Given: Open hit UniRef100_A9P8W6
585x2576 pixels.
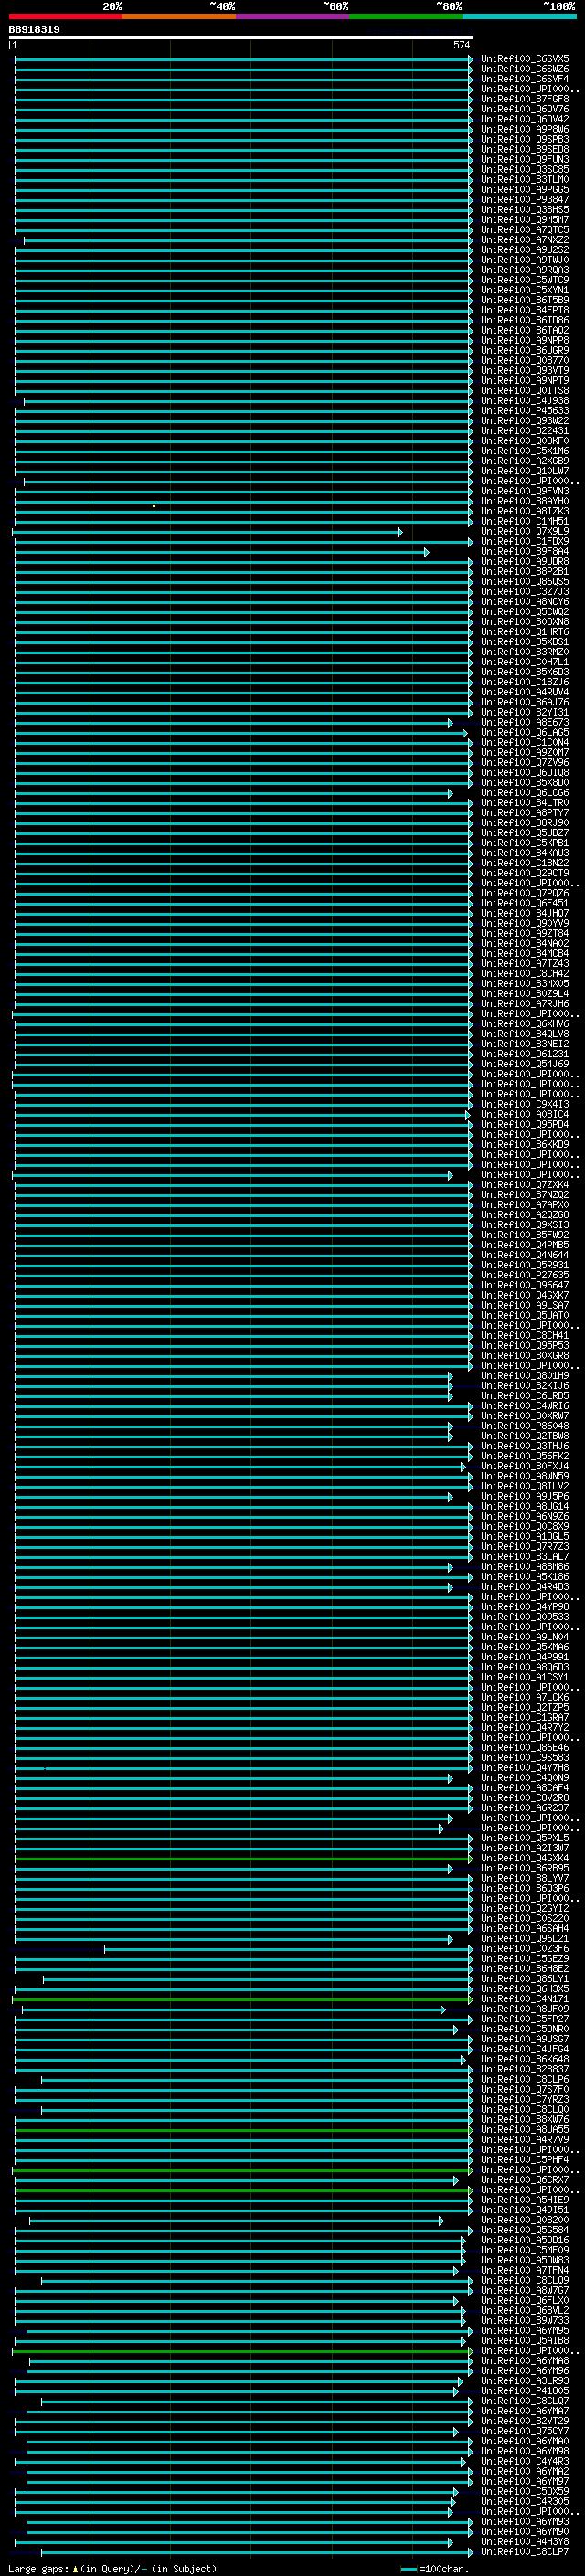Looking at the screenshot, I should coord(524,129).
